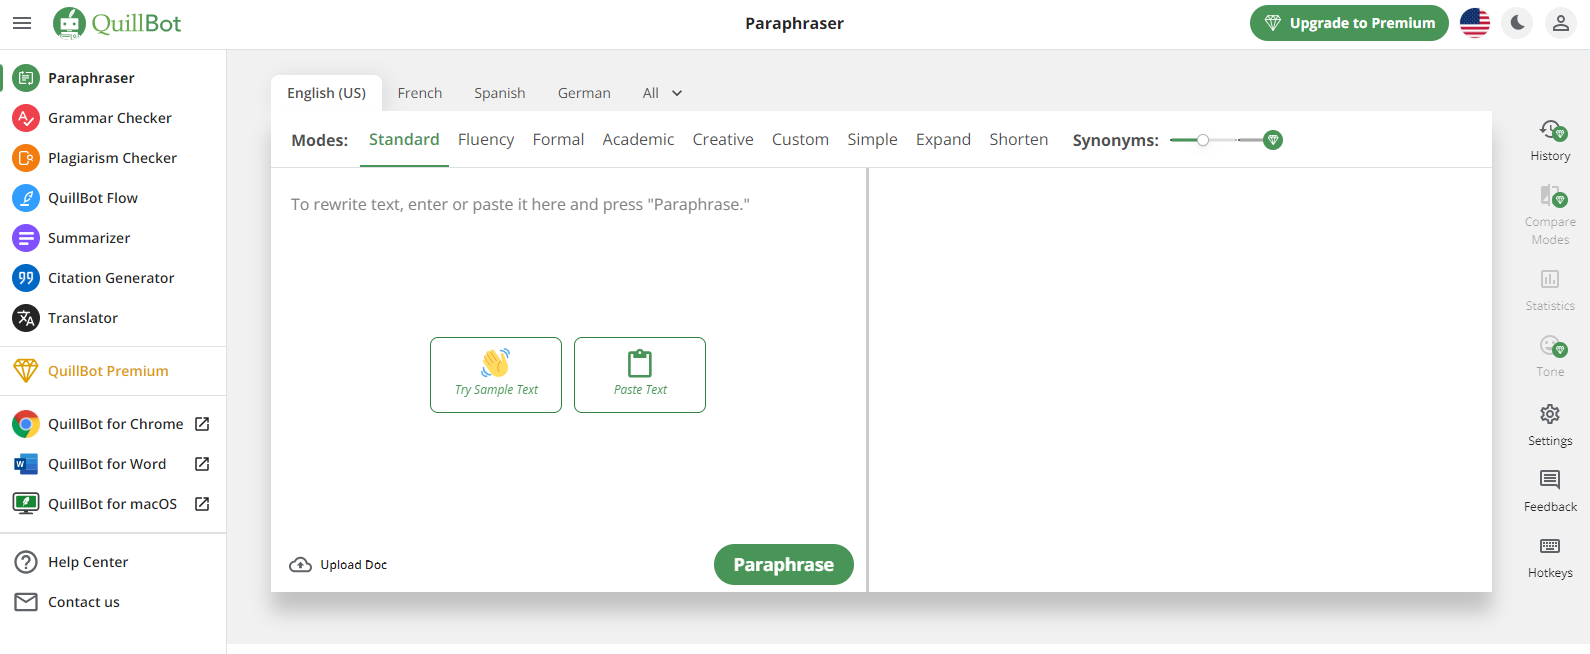1590x654 pixels.
Task: Open the Tone icon
Action: (x=1552, y=346)
